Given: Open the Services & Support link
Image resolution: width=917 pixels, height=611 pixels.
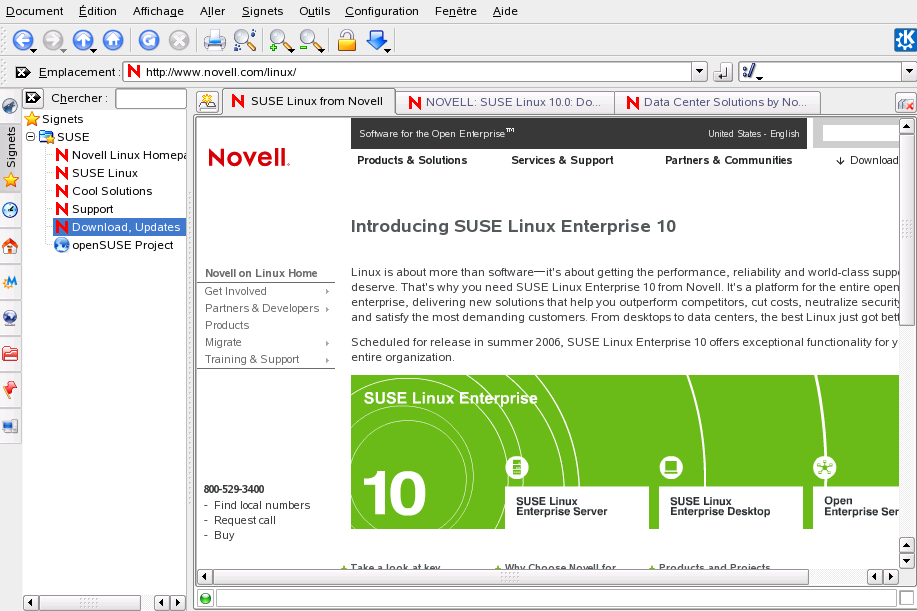Looking at the screenshot, I should tap(562, 160).
